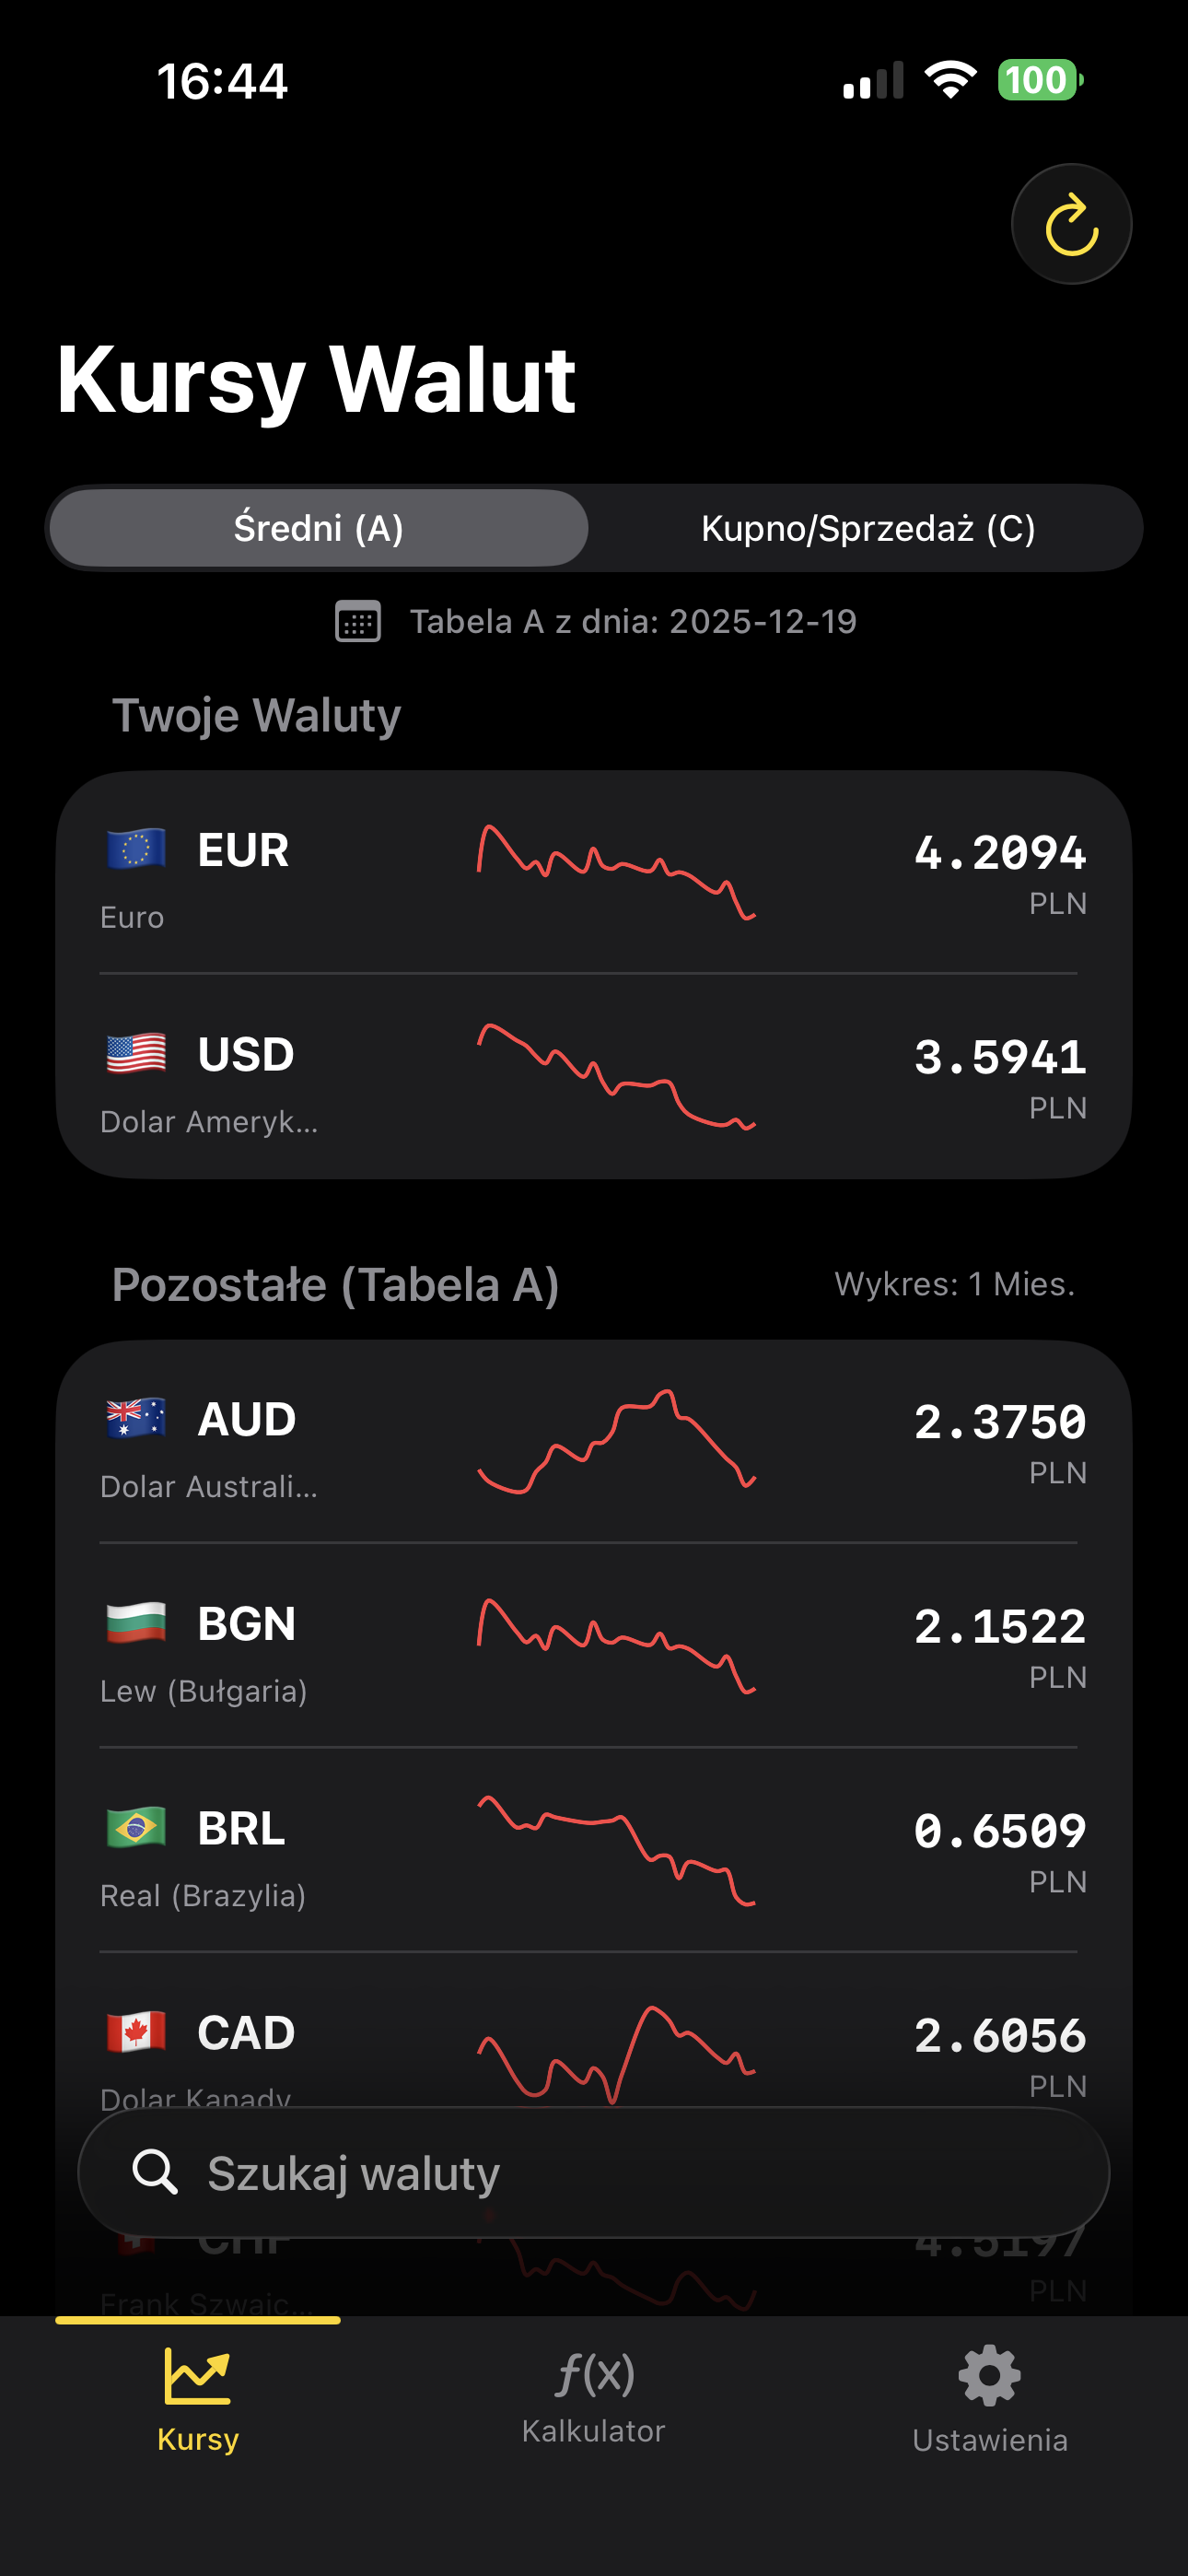The height and width of the screenshot is (2576, 1188).
Task: Click the European Union flag icon
Action: pos(136,849)
